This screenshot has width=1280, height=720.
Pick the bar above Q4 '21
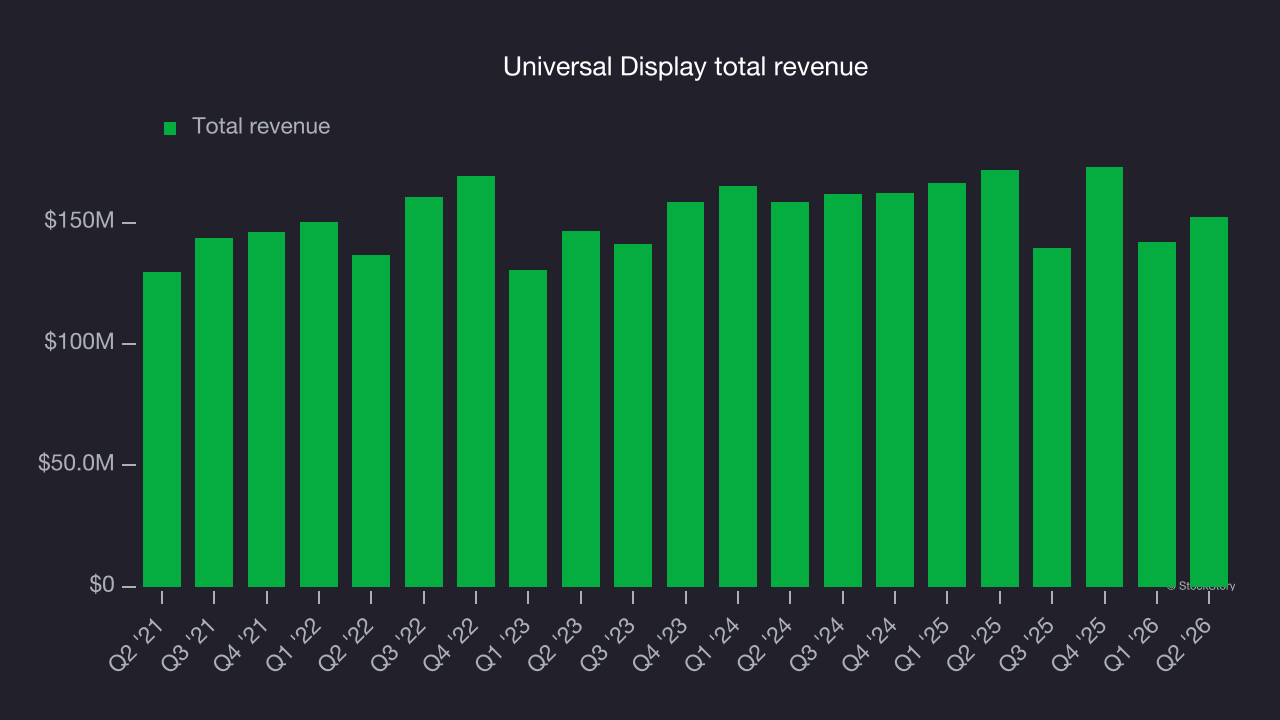pos(267,409)
